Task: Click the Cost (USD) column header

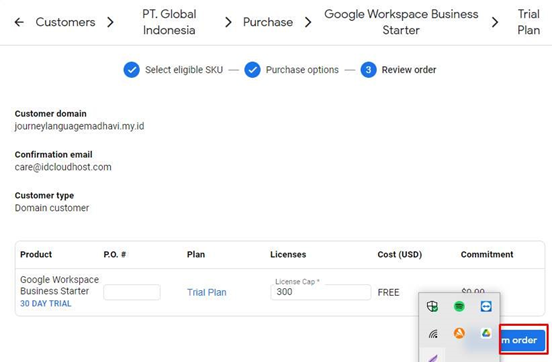Action: pos(400,254)
